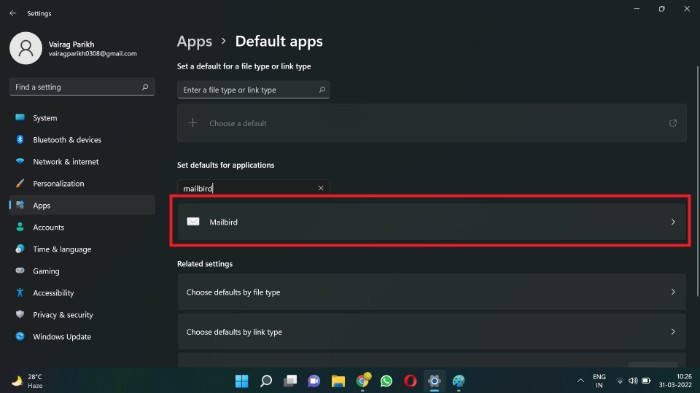Screen dimensions: 700x393
Task: Open File Explorer from taskbar
Action: pos(338,381)
